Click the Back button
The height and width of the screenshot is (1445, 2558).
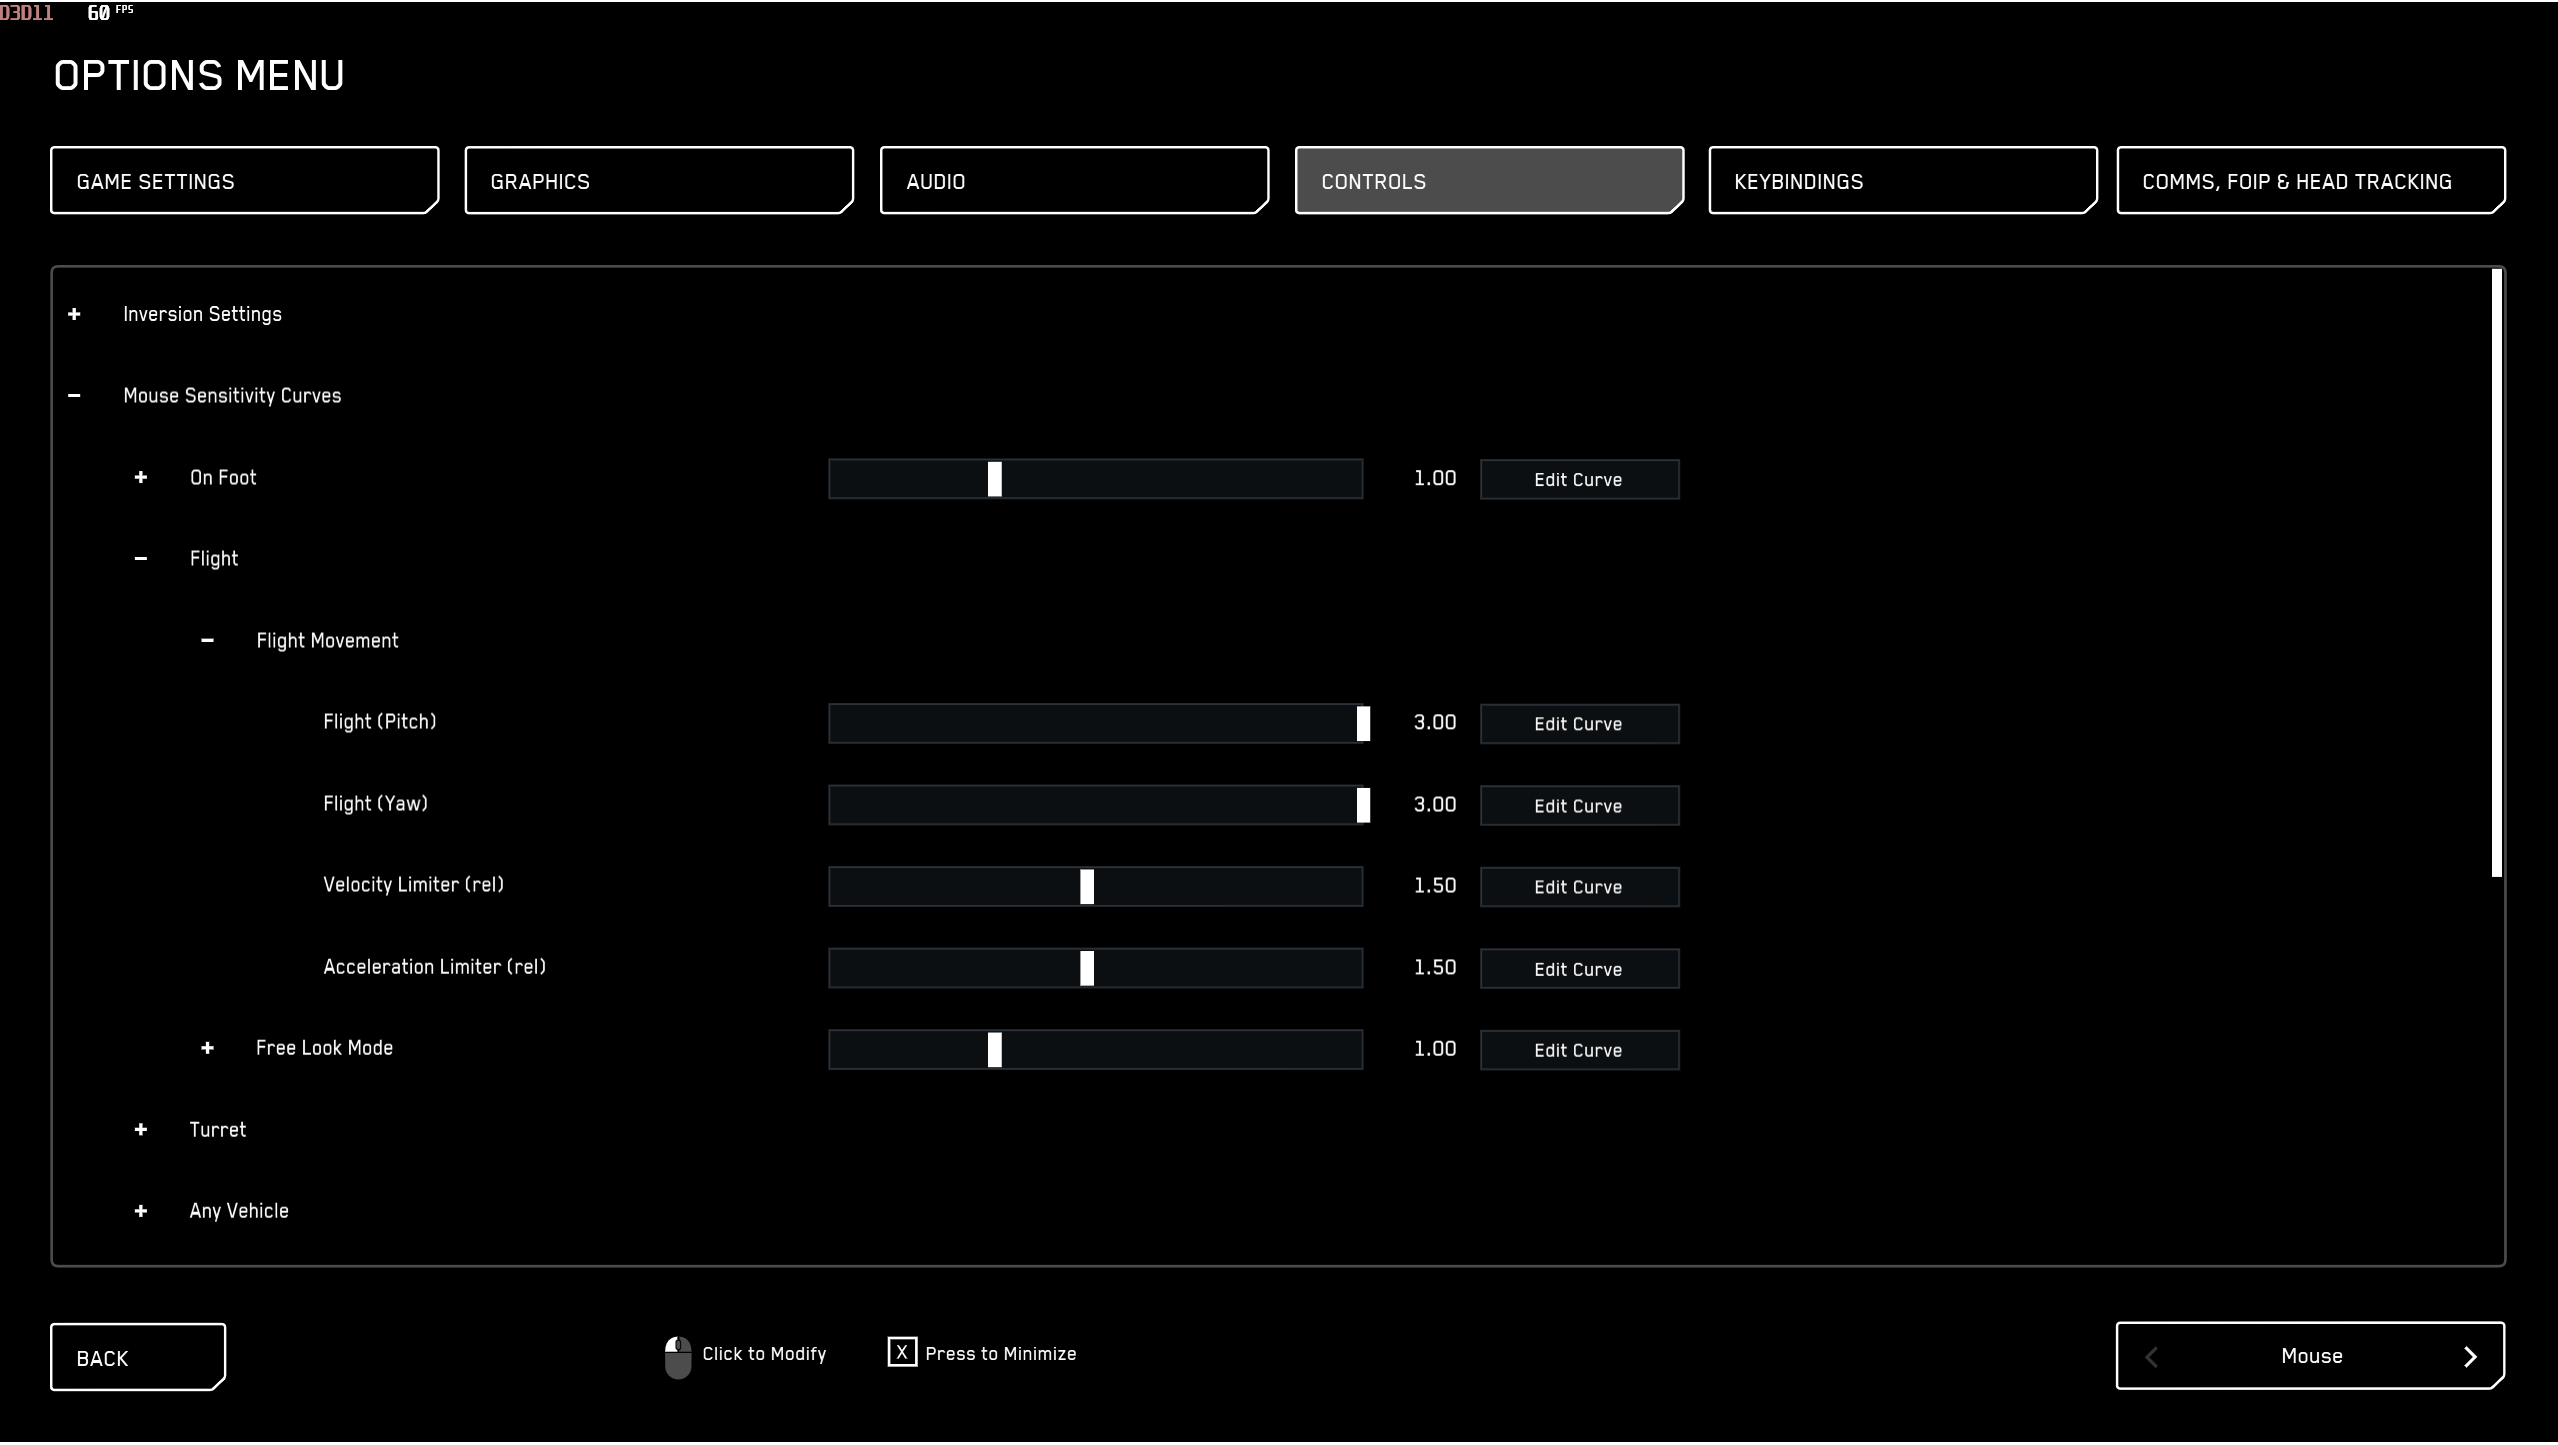(x=137, y=1357)
